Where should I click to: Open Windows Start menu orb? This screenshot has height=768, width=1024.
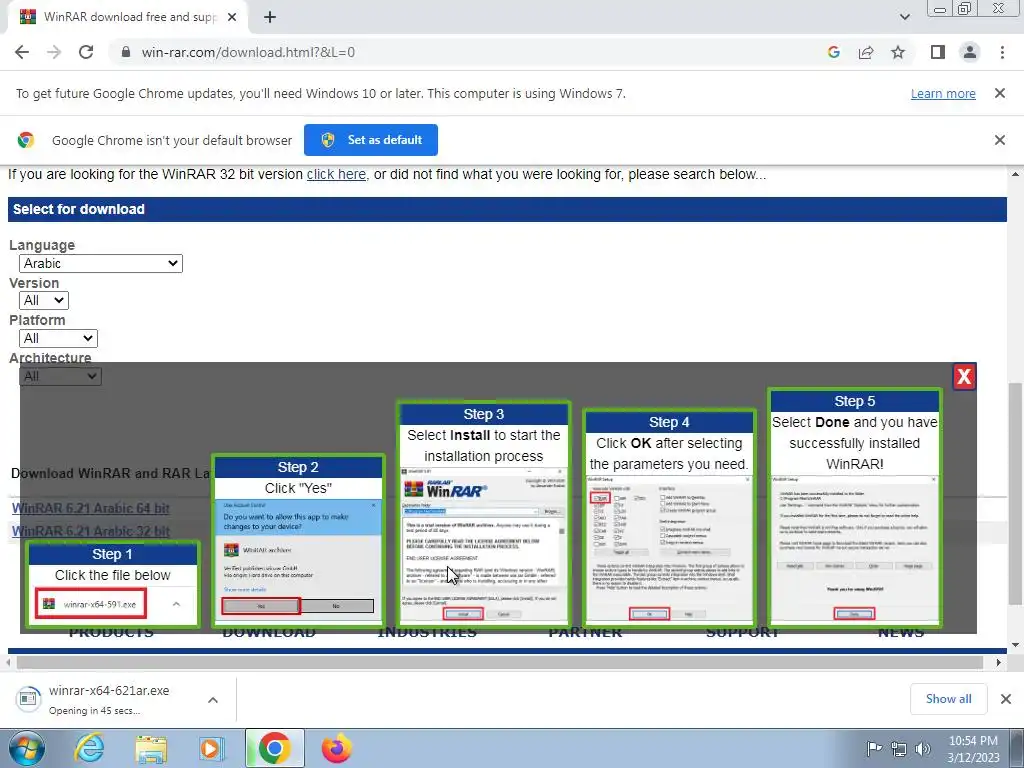26,748
